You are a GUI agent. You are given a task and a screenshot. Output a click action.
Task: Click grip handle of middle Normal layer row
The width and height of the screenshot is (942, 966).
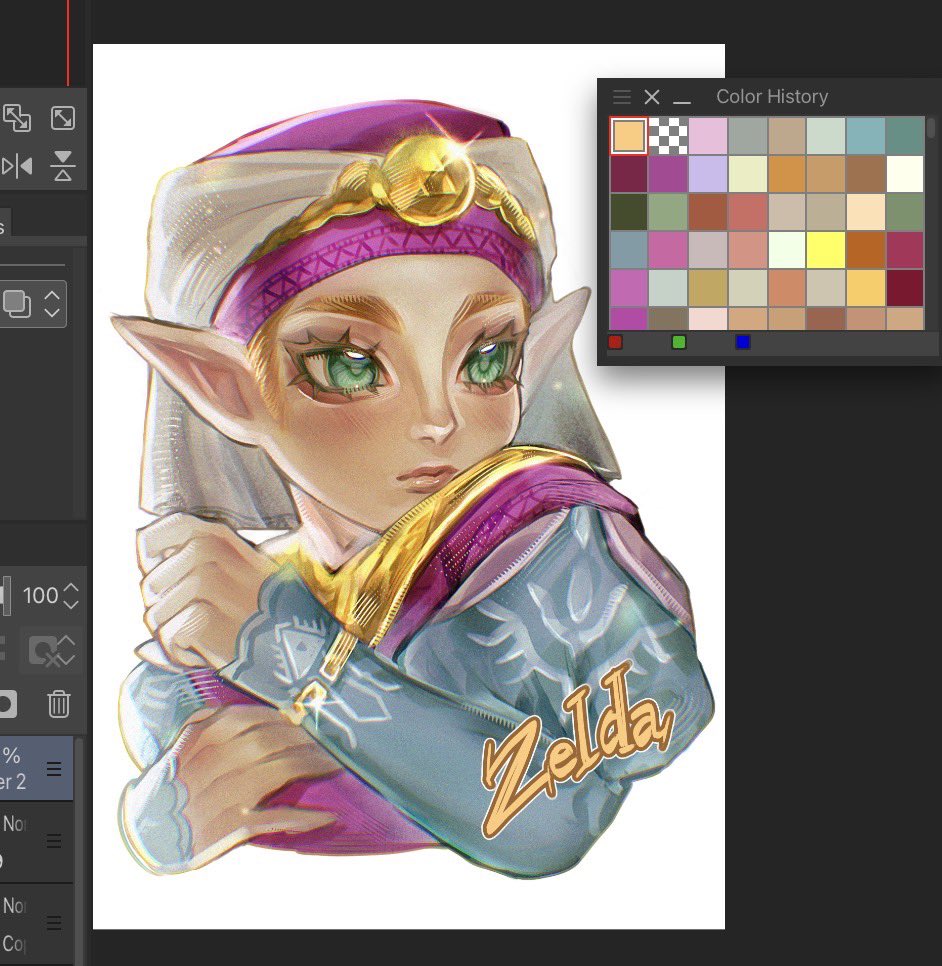(54, 841)
